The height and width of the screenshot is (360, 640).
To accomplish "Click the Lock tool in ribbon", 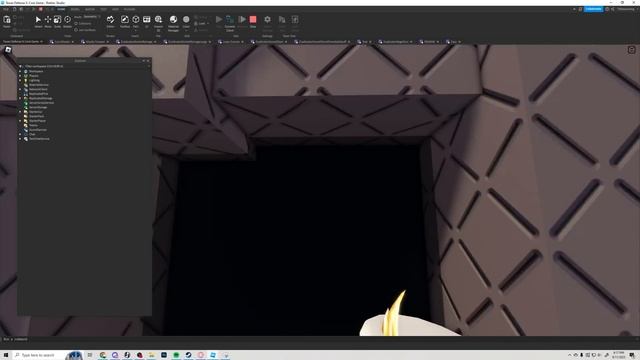I will pyautogui.click(x=200, y=24).
